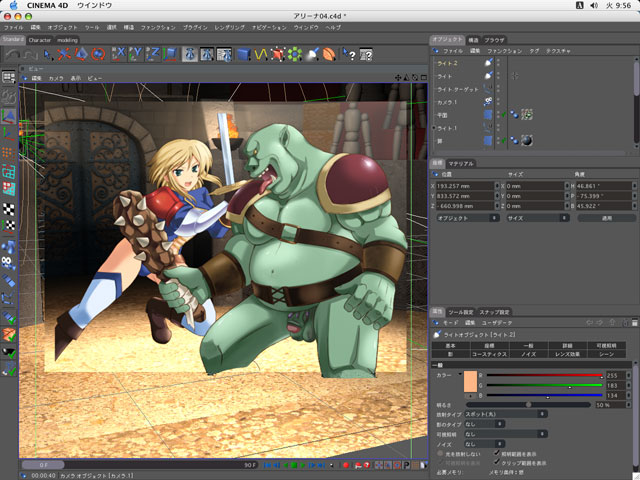Image resolution: width=640 pixels, height=480 pixels.
Task: Switch to the ブラウザ tab
Action: 494,40
